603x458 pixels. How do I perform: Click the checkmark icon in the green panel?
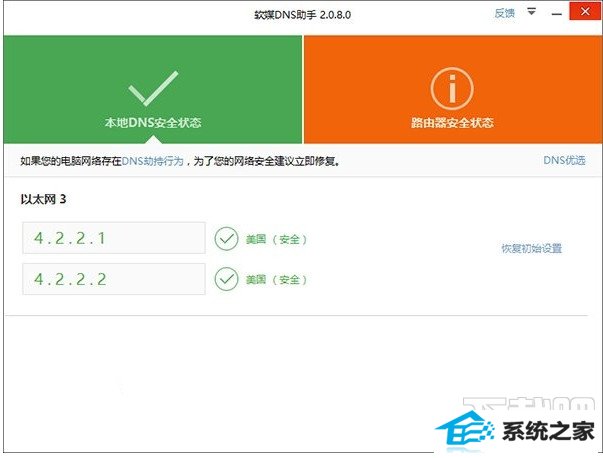coord(153,88)
